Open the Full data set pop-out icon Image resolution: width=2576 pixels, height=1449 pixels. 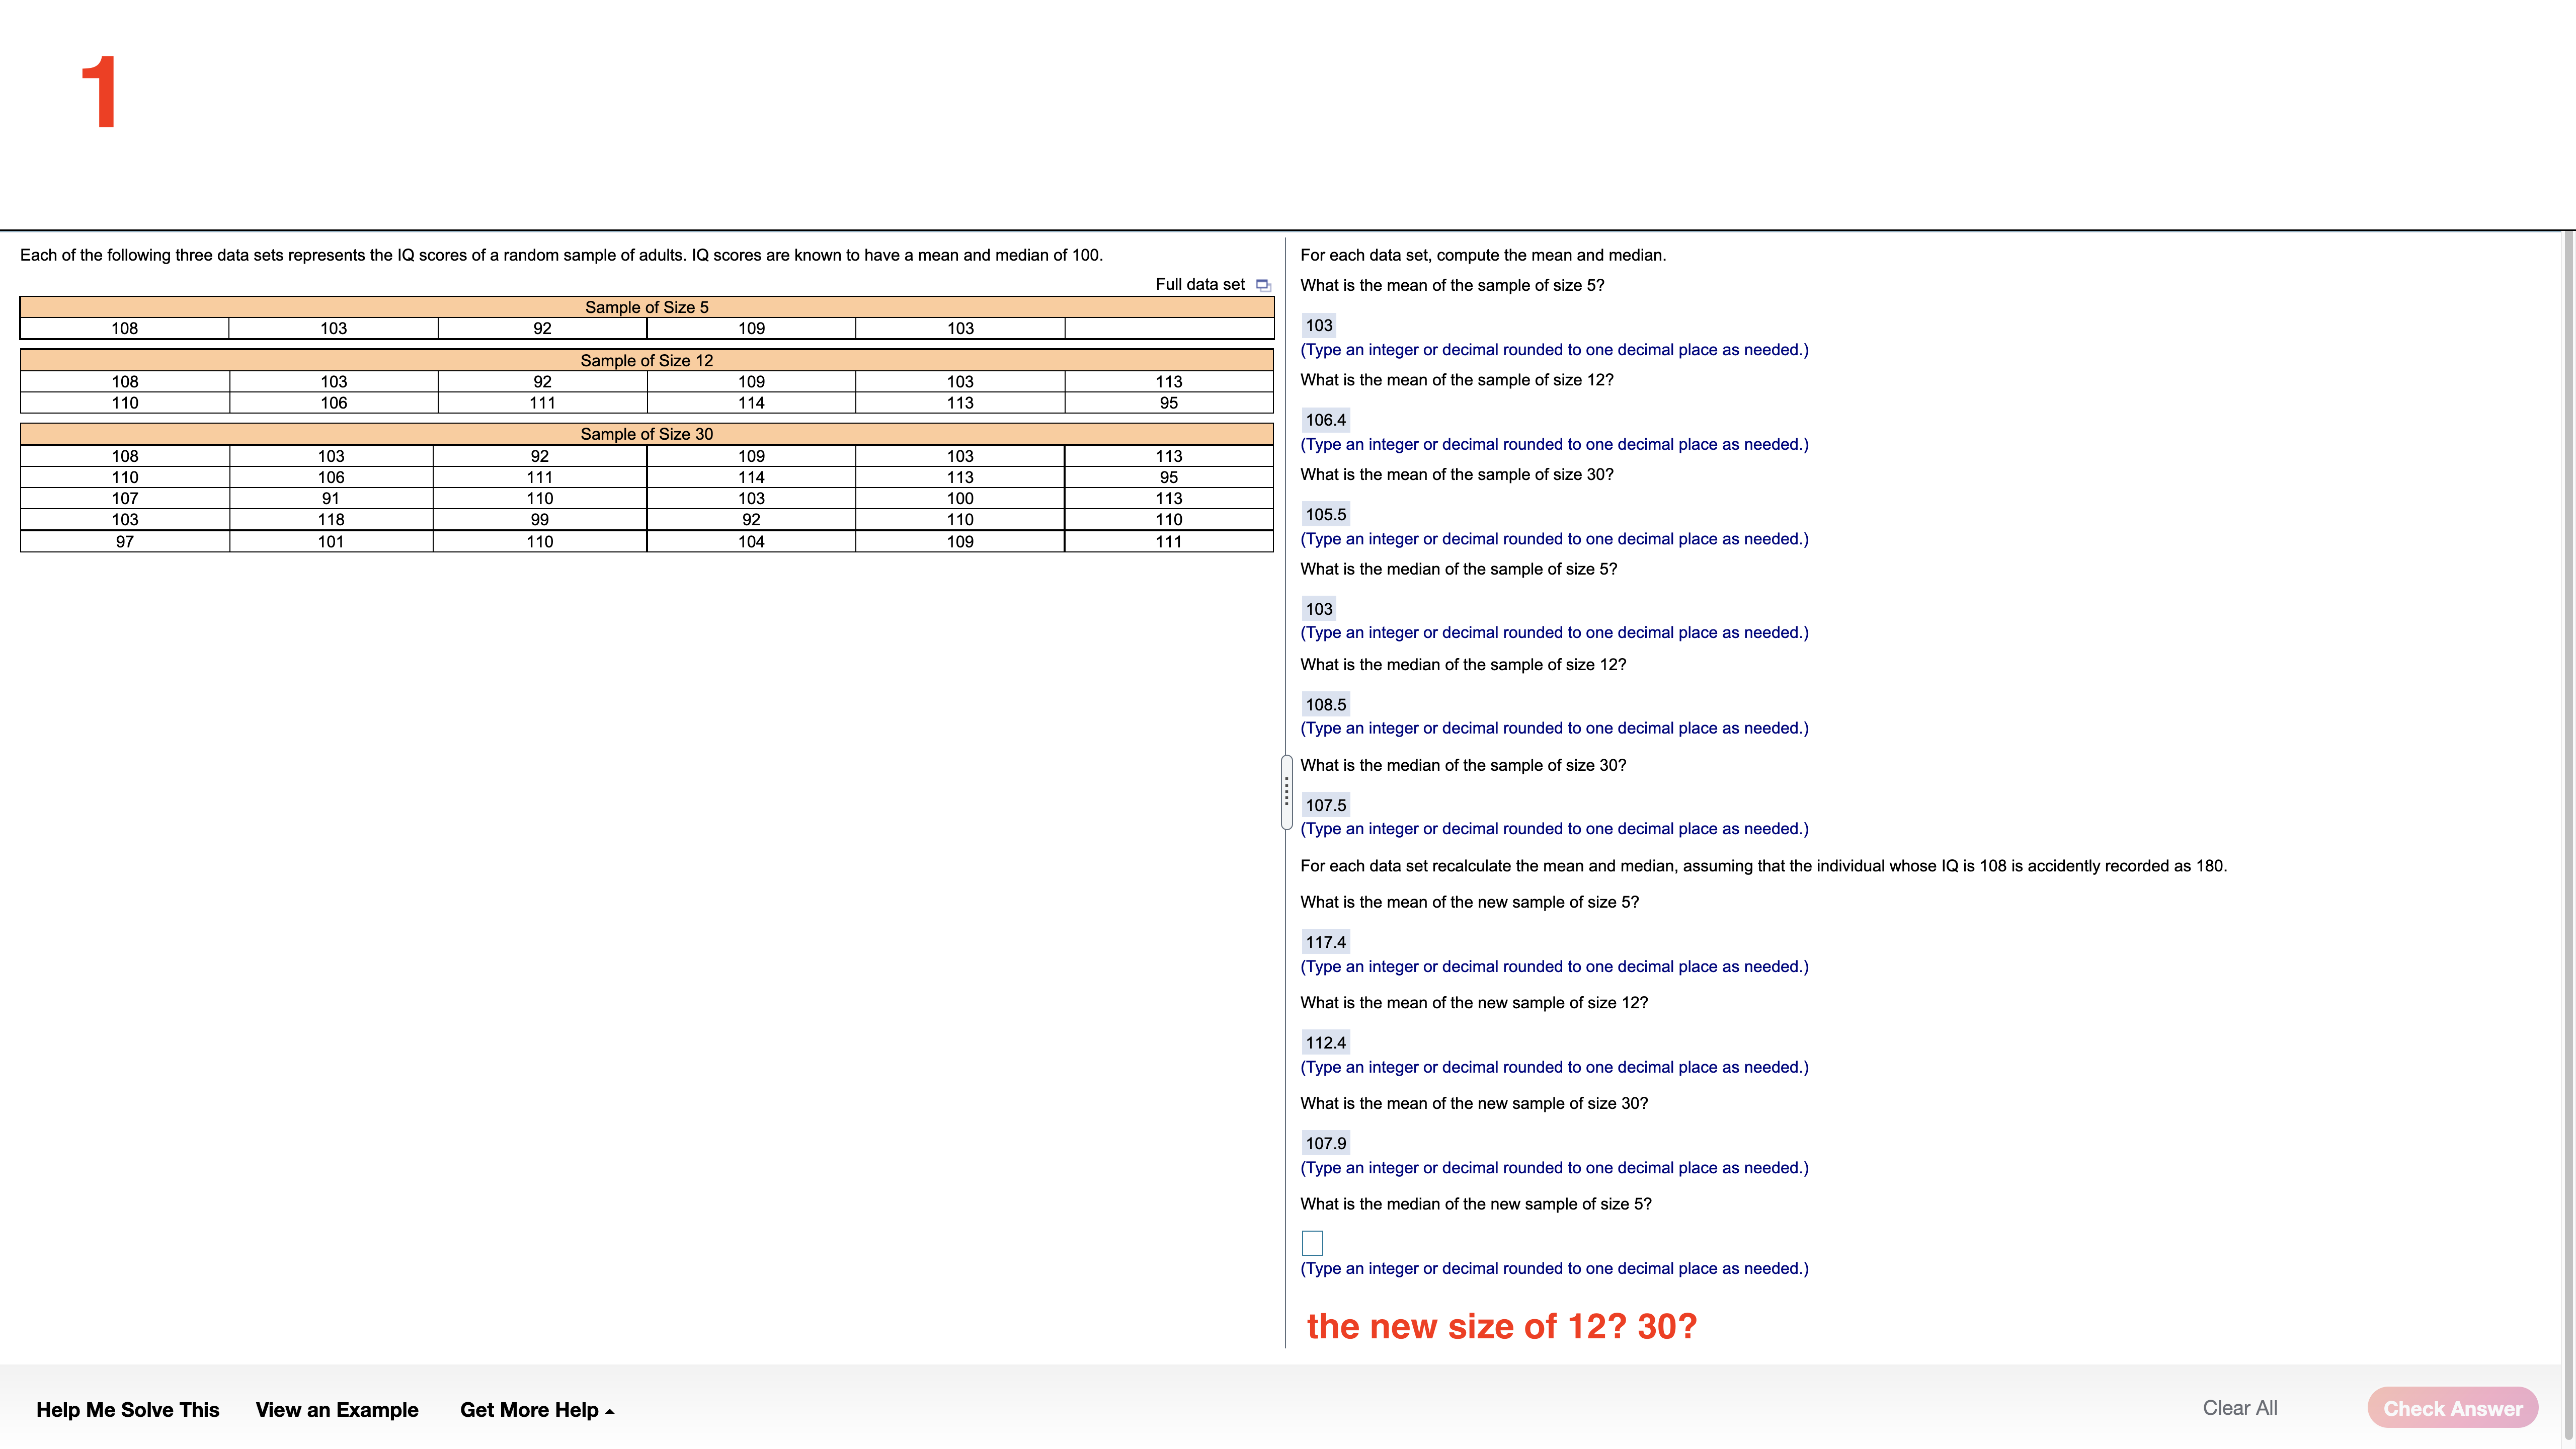[x=1263, y=284]
